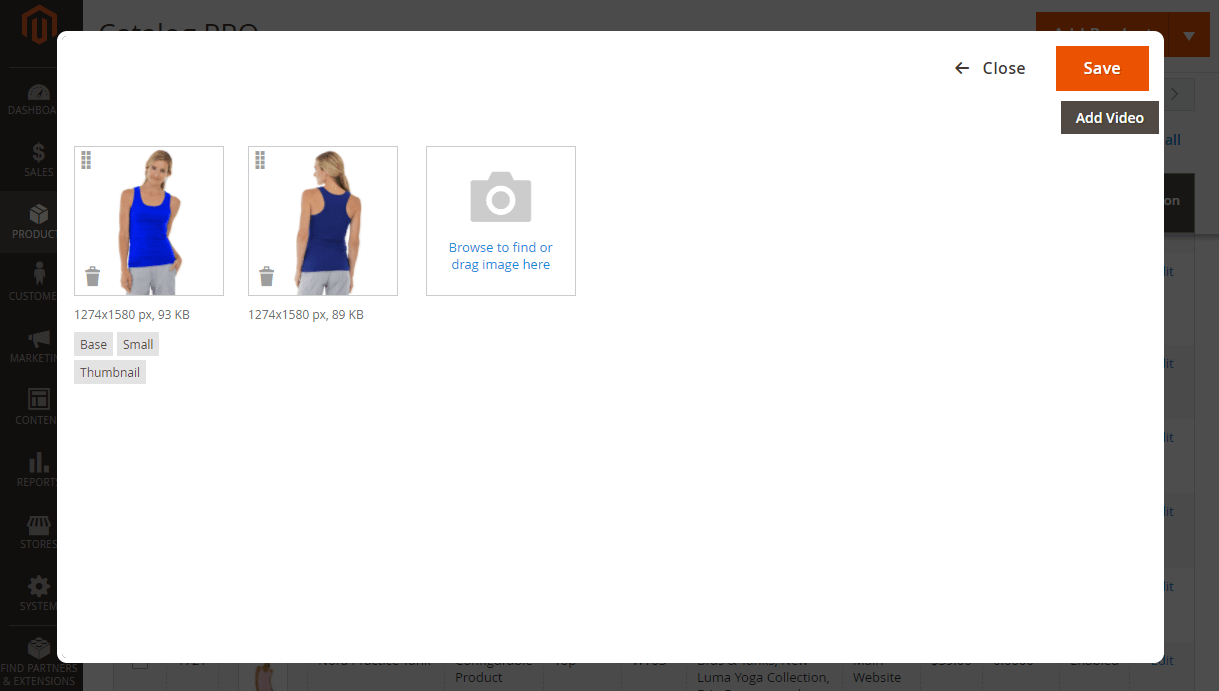Open Content section in the sidebar
Image resolution: width=1219 pixels, height=691 pixels.
click(x=38, y=408)
